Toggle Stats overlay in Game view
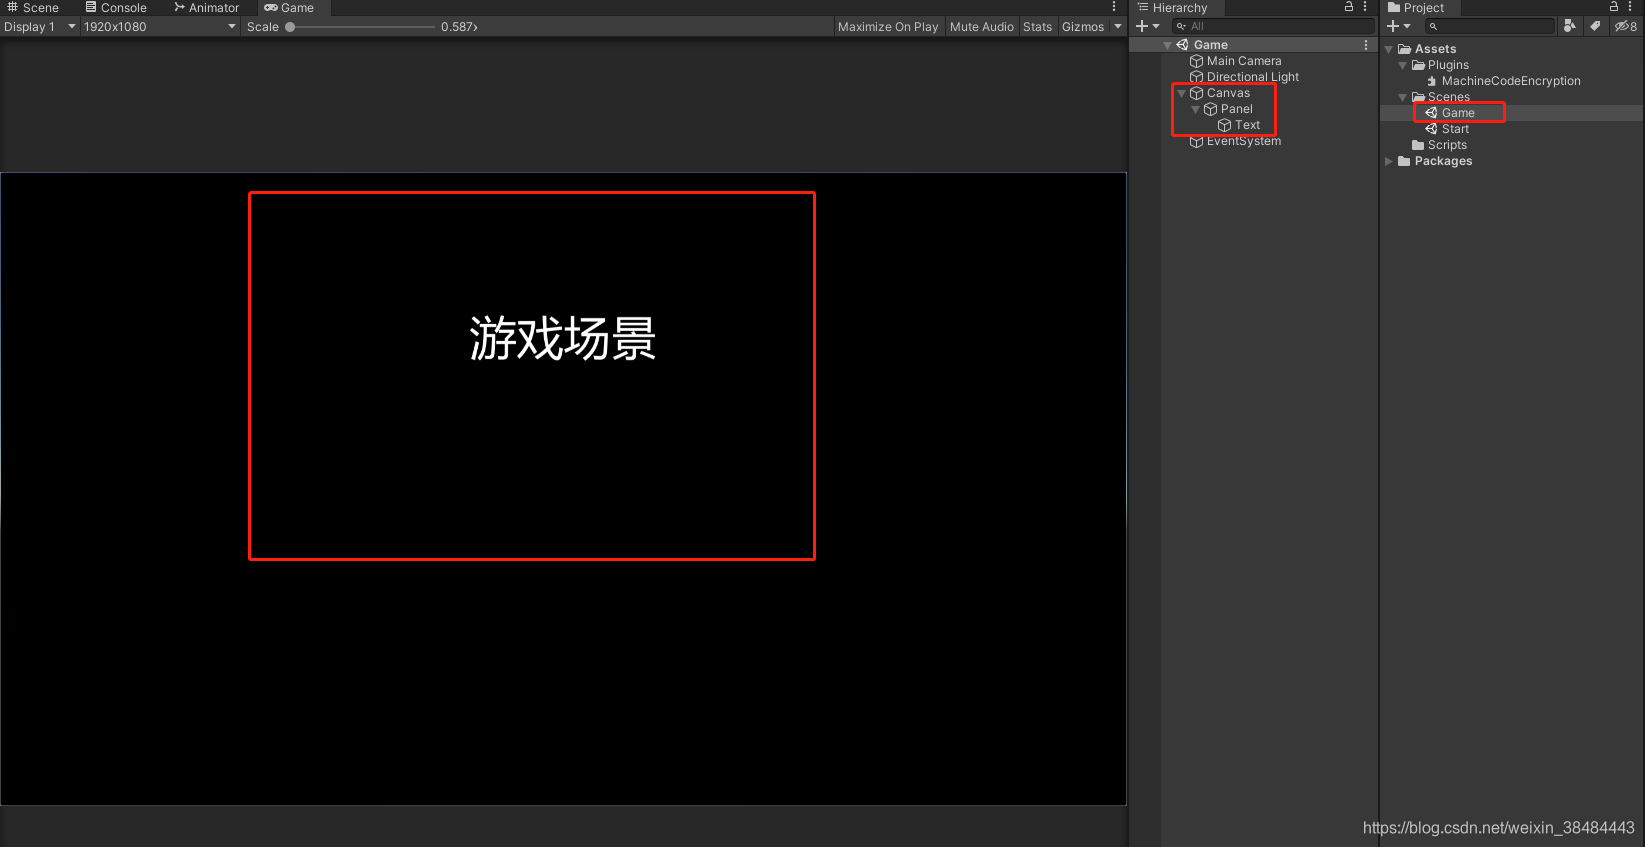1645x847 pixels. point(1037,27)
